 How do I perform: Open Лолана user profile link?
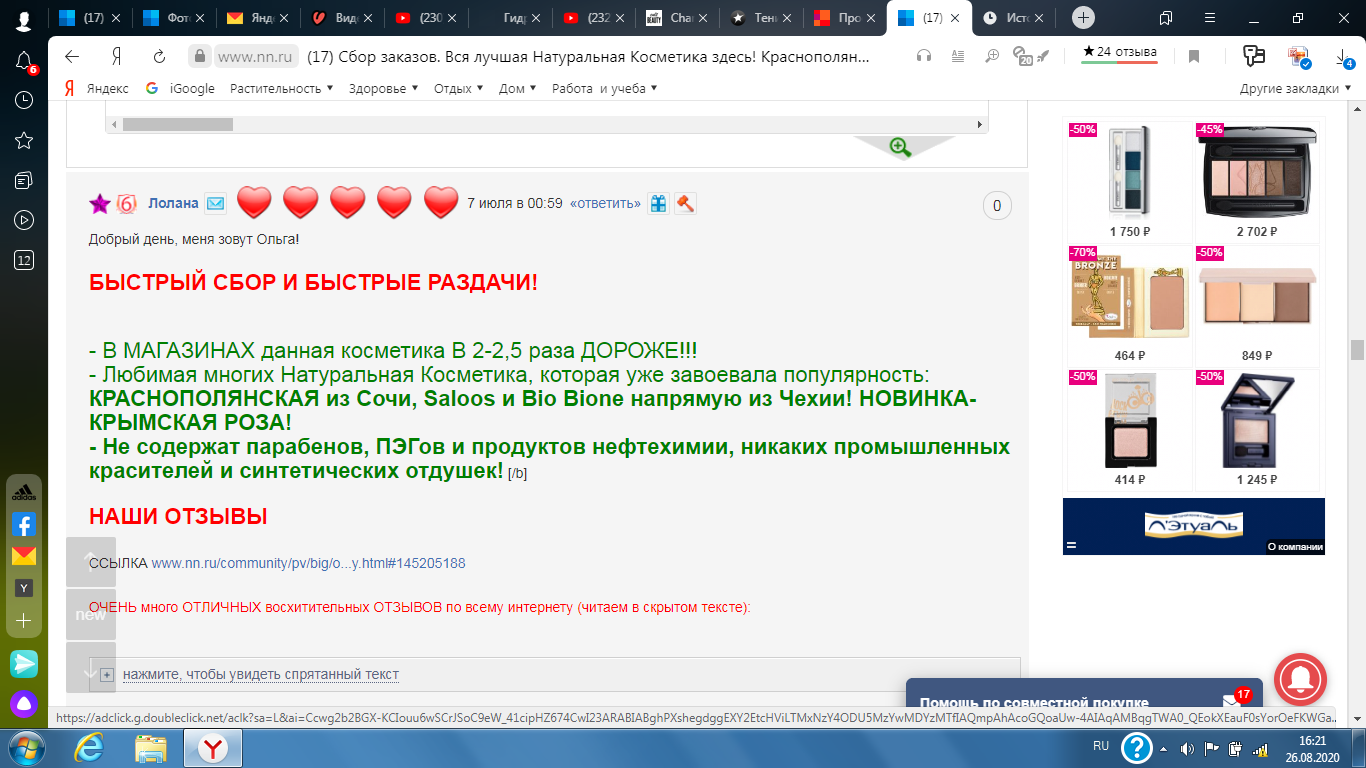pos(173,203)
